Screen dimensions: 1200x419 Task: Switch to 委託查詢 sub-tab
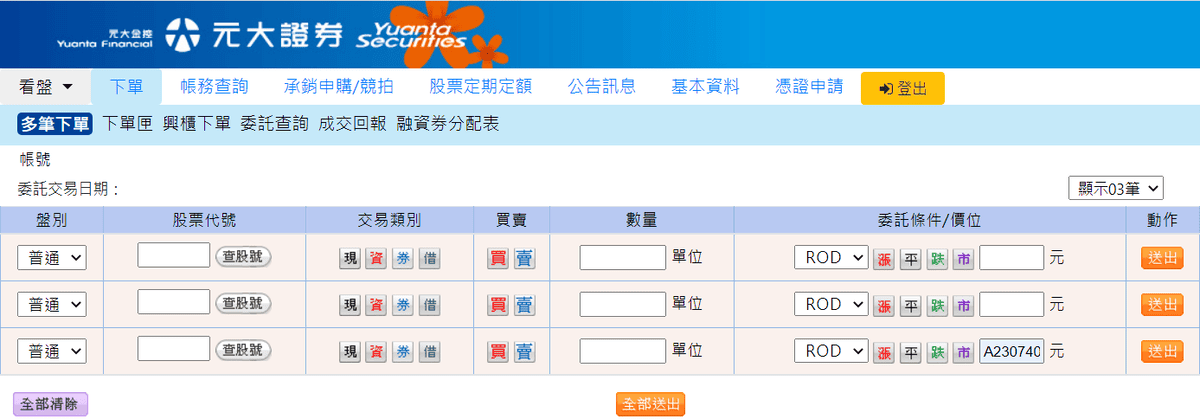[x=274, y=124]
